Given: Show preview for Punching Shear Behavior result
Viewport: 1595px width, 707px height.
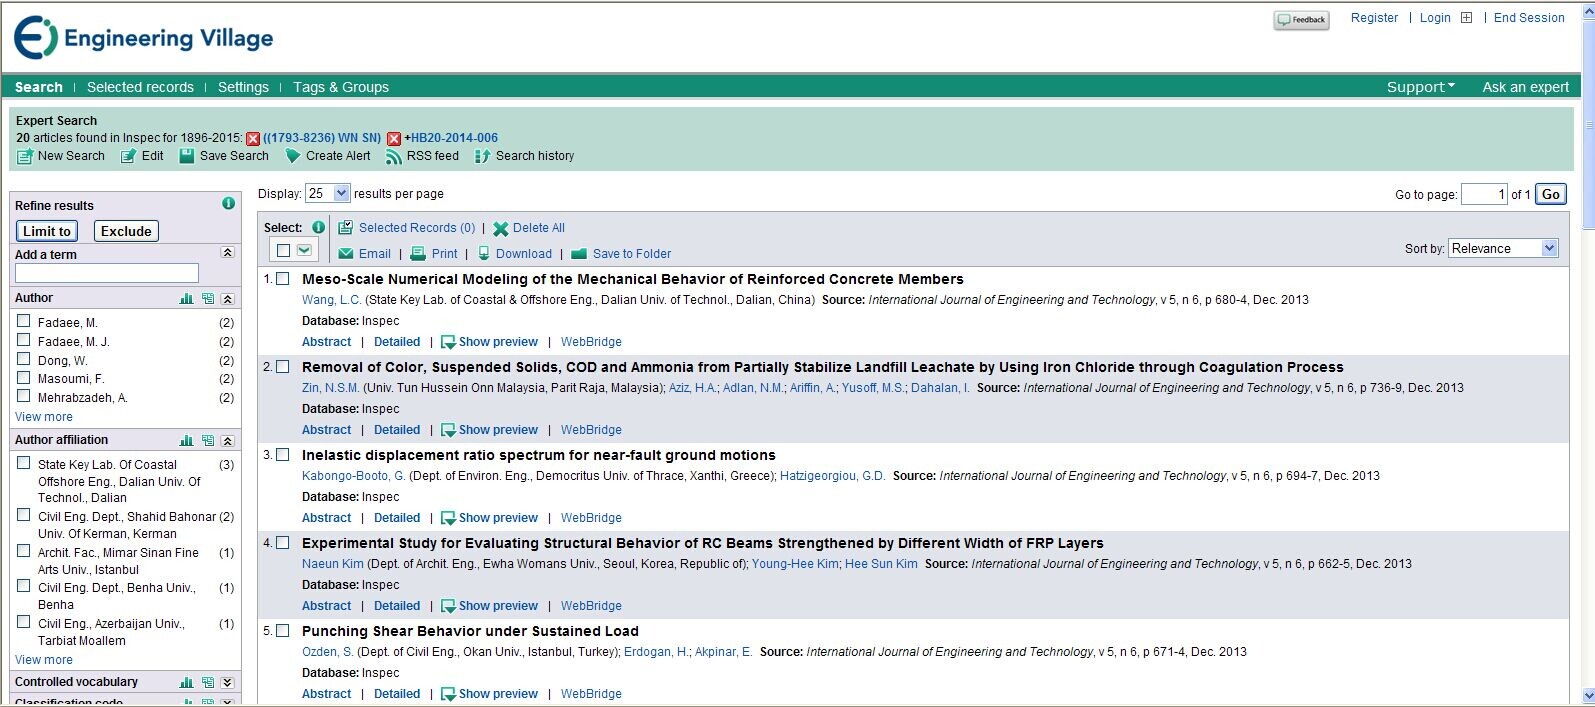Looking at the screenshot, I should click(489, 694).
